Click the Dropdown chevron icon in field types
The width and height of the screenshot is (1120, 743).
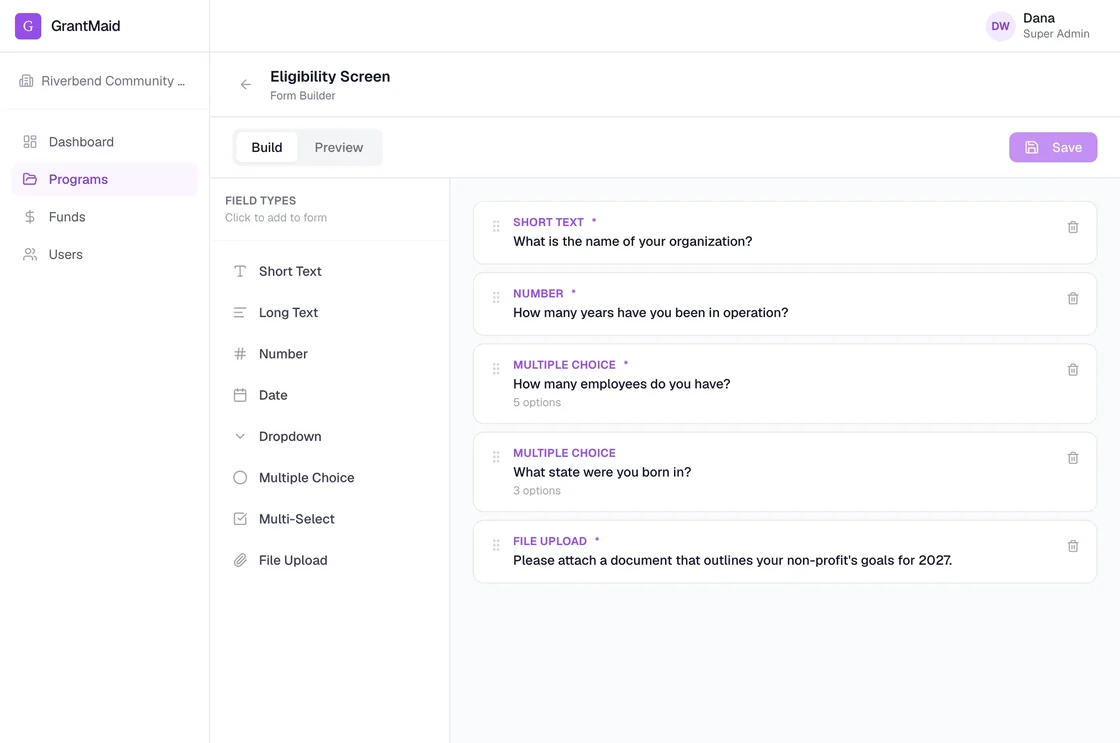coord(240,437)
